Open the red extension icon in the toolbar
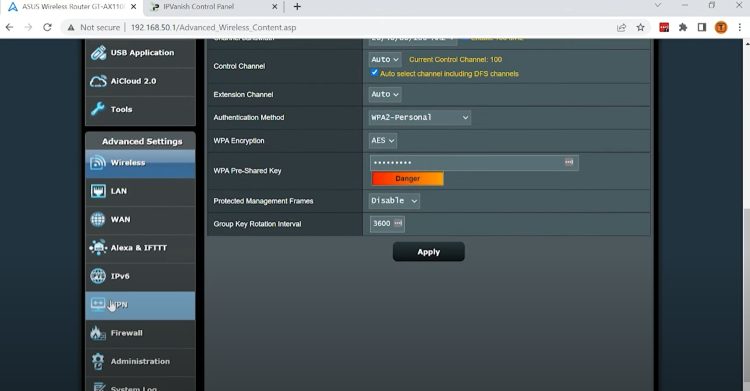Viewport: 750px width, 391px height. pyautogui.click(x=664, y=27)
